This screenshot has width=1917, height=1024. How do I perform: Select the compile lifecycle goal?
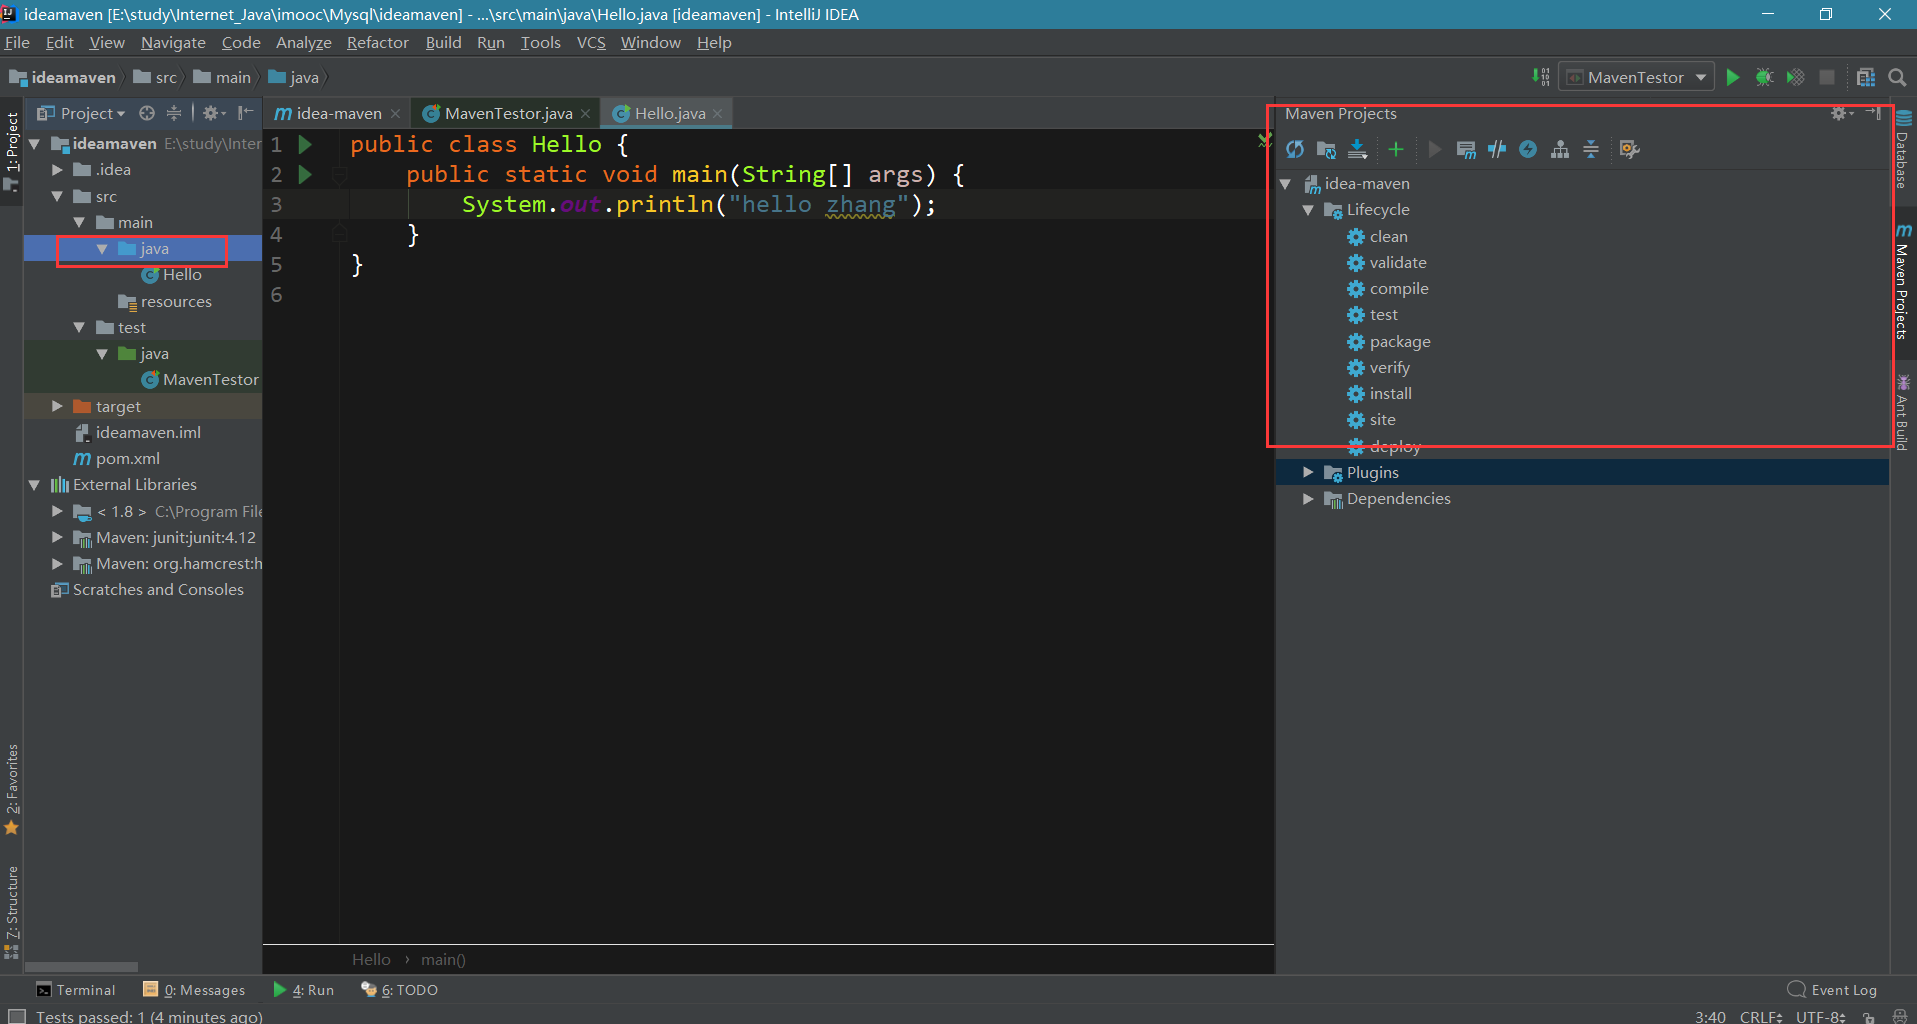[x=1398, y=289]
